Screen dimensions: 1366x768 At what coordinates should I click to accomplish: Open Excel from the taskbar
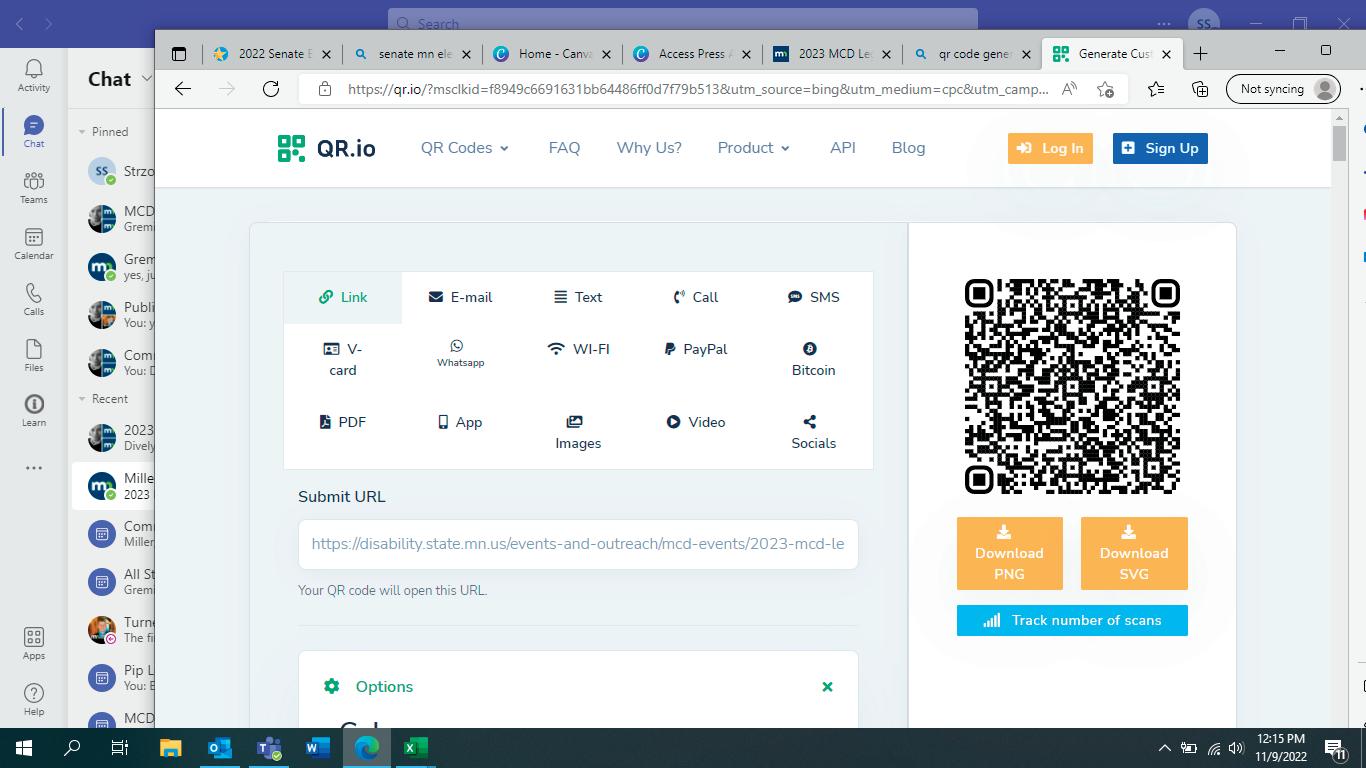coord(416,748)
